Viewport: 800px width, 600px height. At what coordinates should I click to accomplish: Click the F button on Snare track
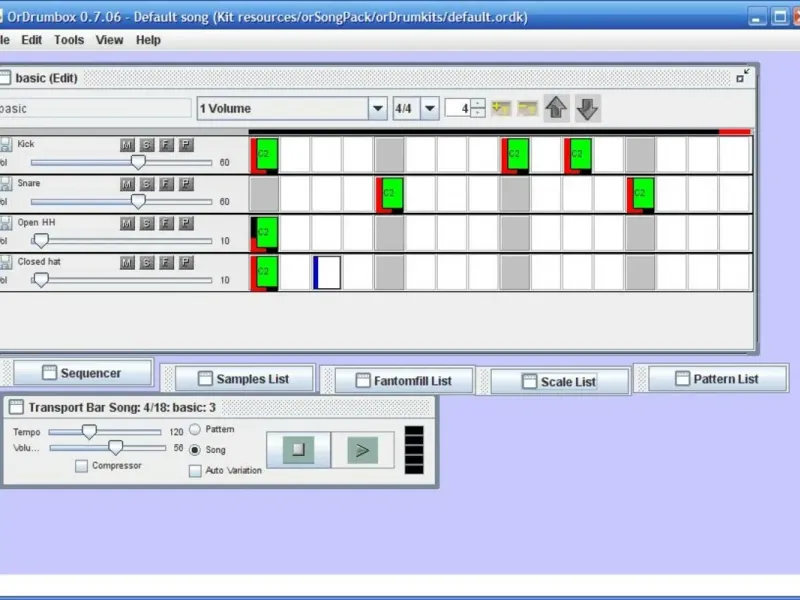click(166, 184)
